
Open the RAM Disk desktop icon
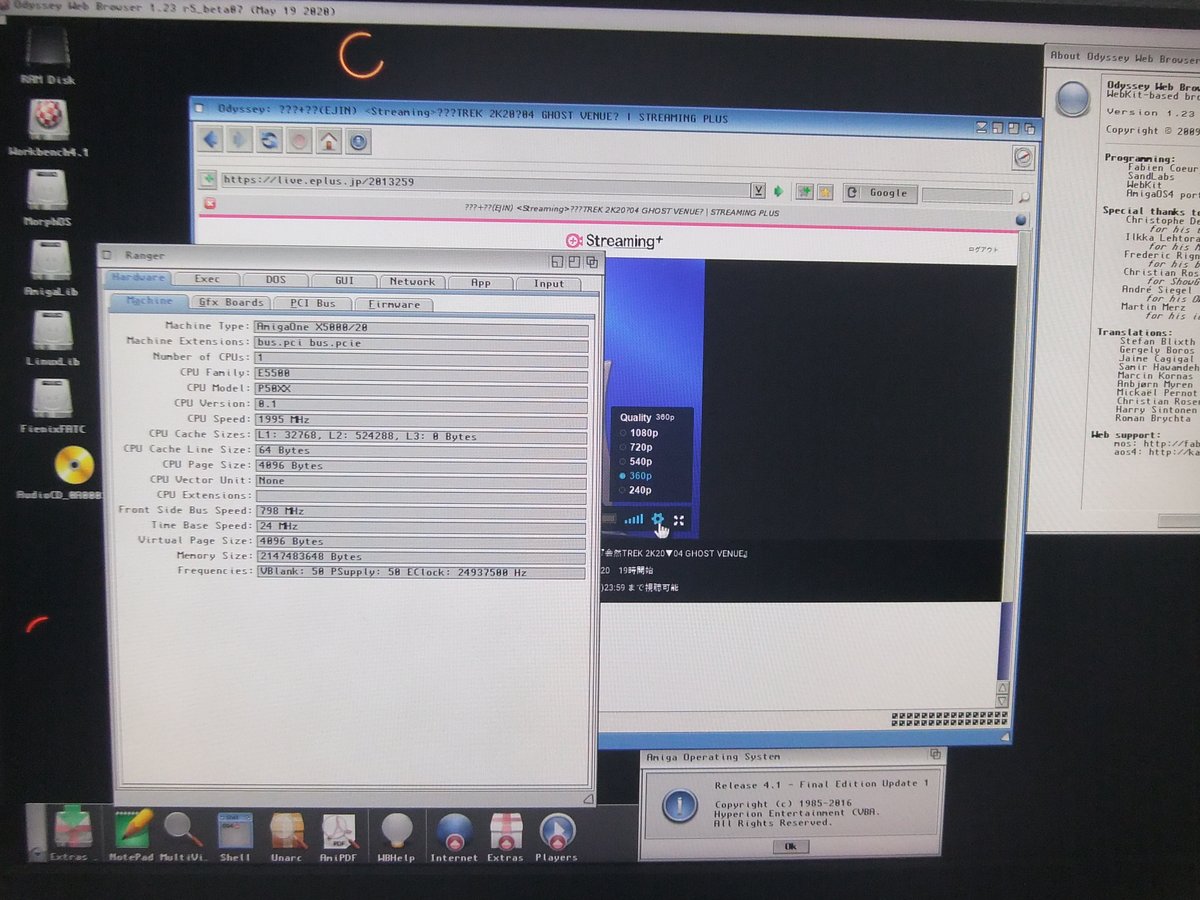tap(47, 56)
